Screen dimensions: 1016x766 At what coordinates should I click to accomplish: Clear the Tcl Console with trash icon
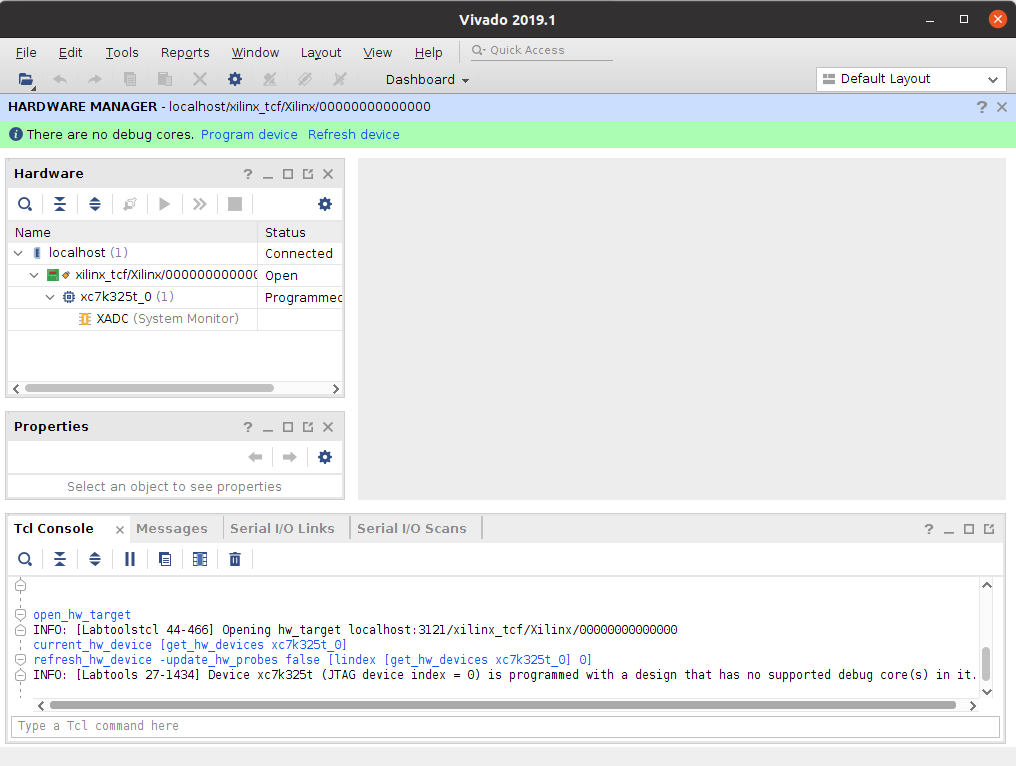pos(235,559)
